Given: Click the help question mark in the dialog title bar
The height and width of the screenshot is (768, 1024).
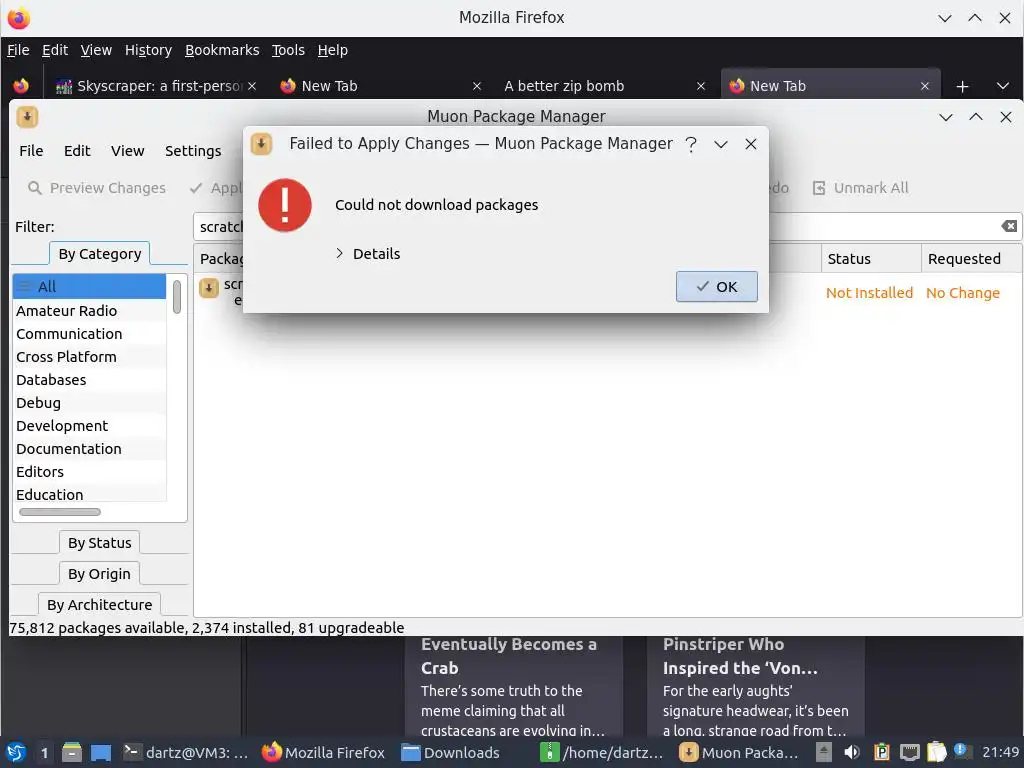Looking at the screenshot, I should coord(691,144).
